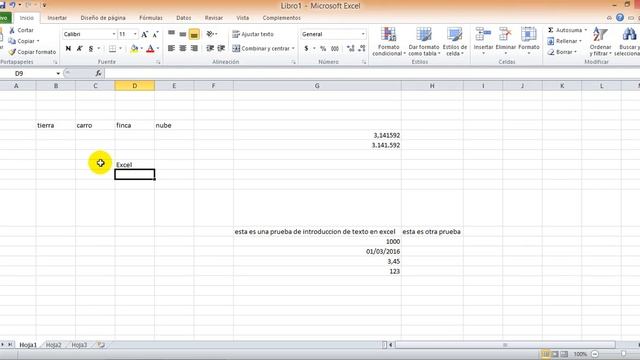Click the Autosuma button

click(x=564, y=30)
